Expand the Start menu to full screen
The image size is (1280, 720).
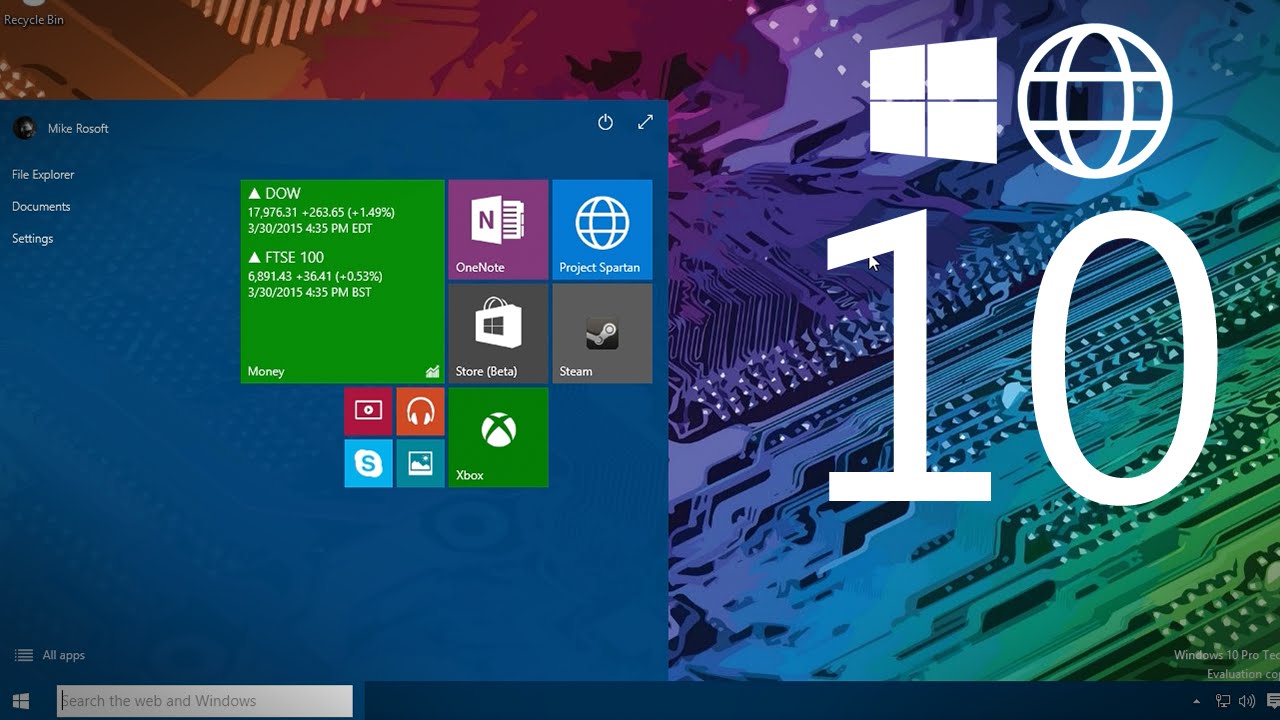pyautogui.click(x=645, y=122)
